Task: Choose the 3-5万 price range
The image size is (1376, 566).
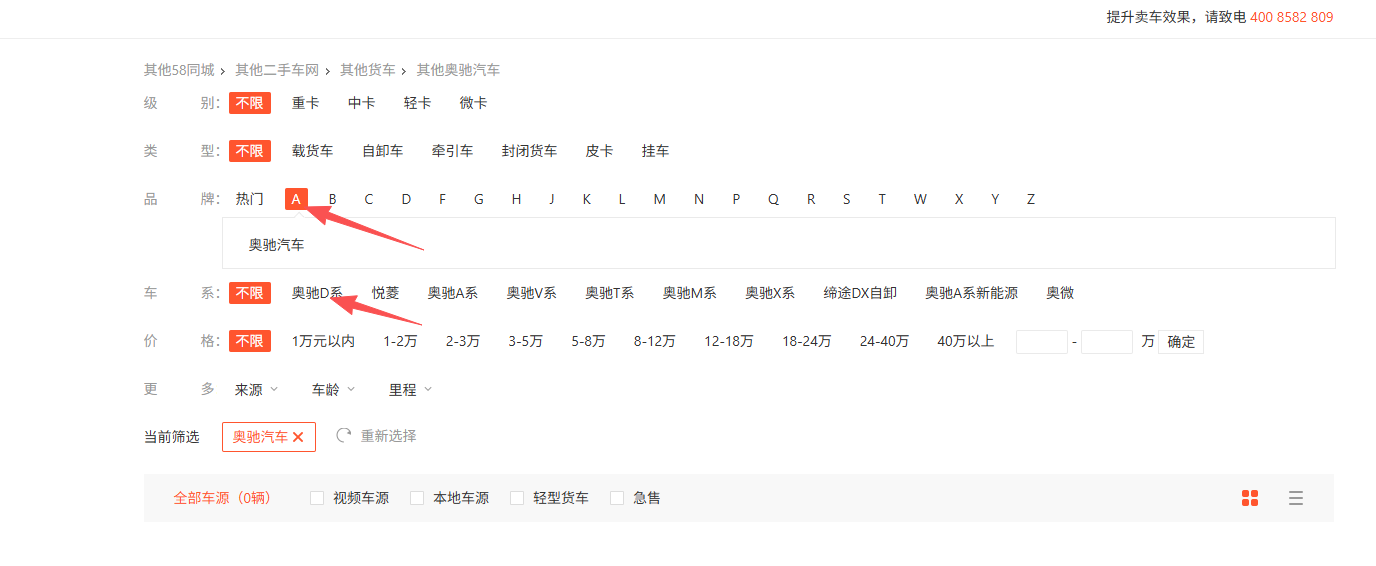Action: click(525, 342)
